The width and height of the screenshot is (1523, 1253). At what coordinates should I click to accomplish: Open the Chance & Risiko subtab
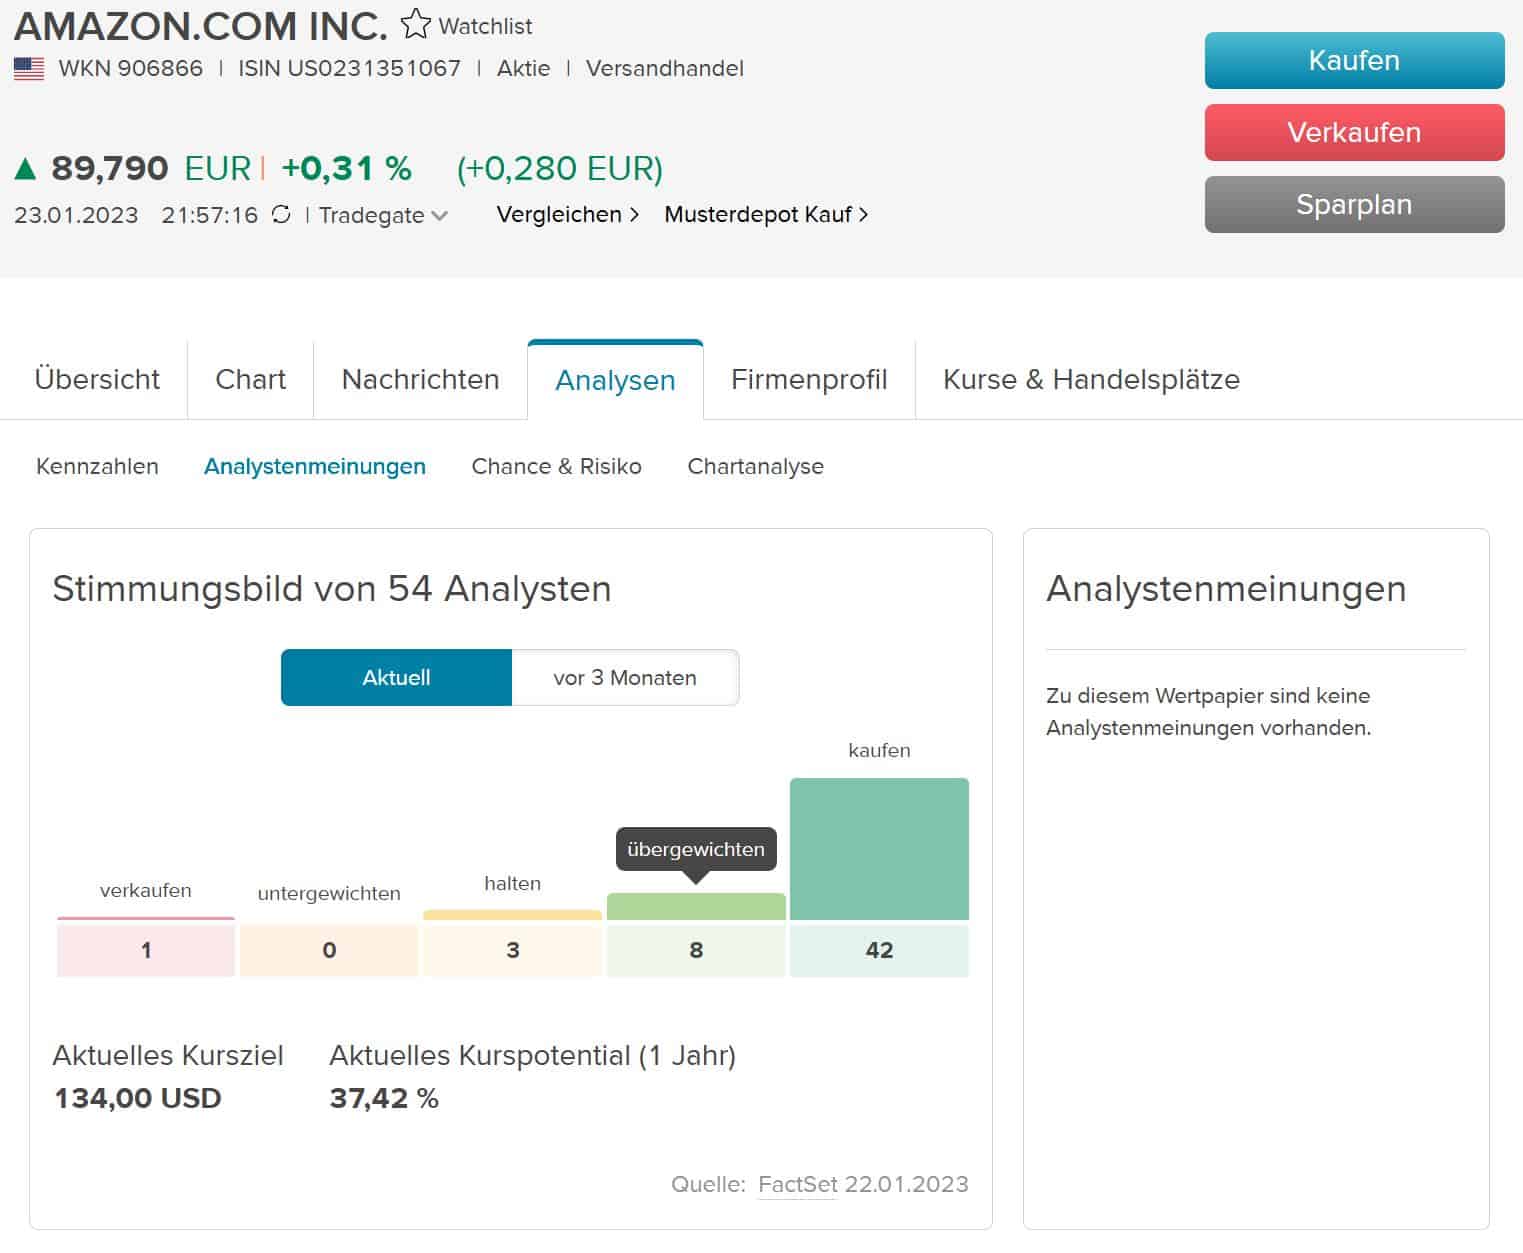556,466
